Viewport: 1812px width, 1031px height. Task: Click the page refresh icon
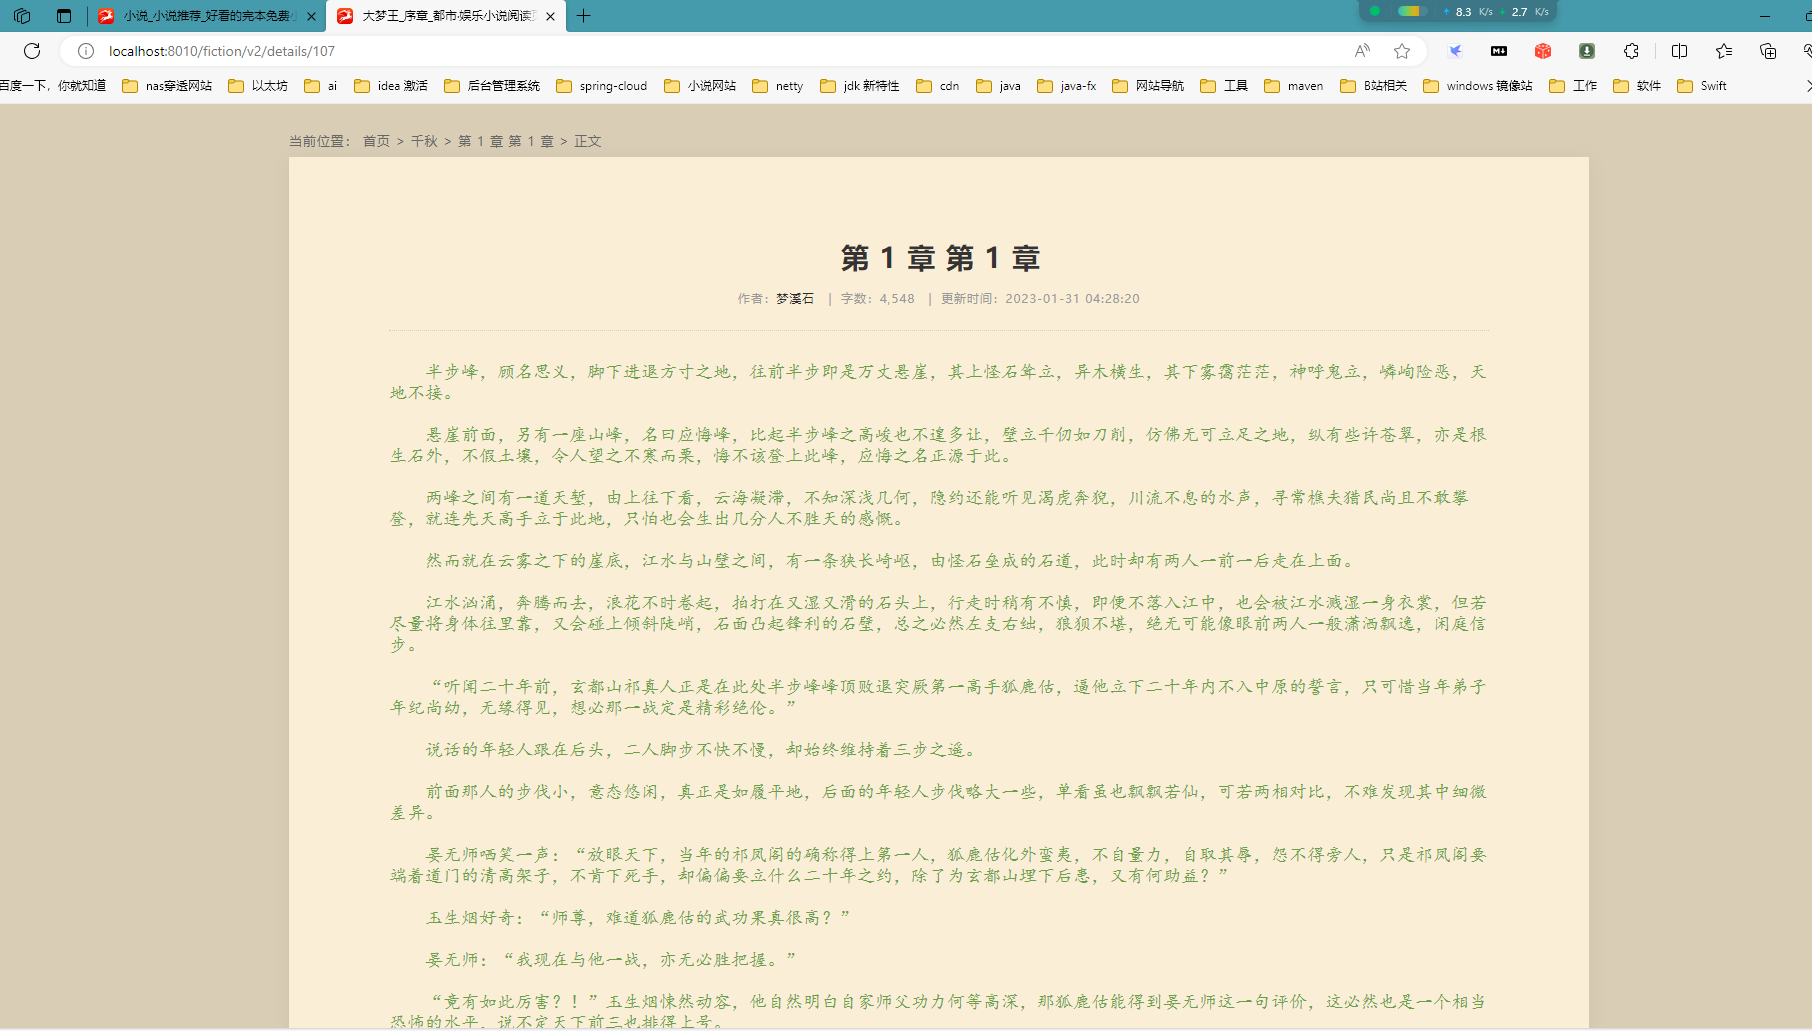coord(32,51)
